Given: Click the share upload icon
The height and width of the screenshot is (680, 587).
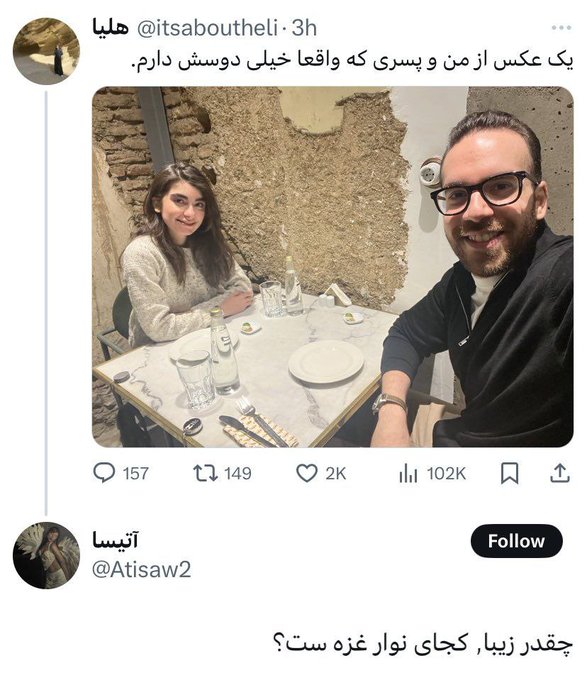Looking at the screenshot, I should [x=560, y=473].
